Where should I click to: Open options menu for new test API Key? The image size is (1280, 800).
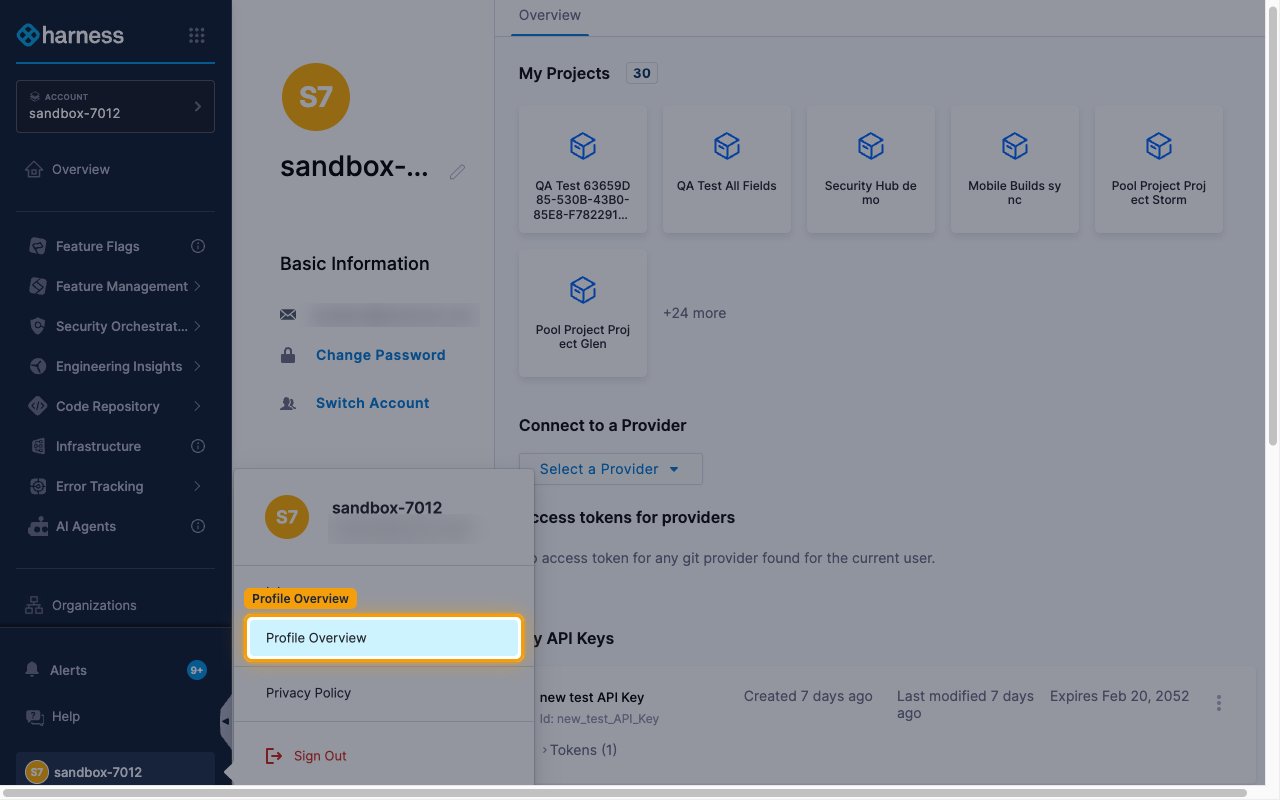pyautogui.click(x=1219, y=703)
